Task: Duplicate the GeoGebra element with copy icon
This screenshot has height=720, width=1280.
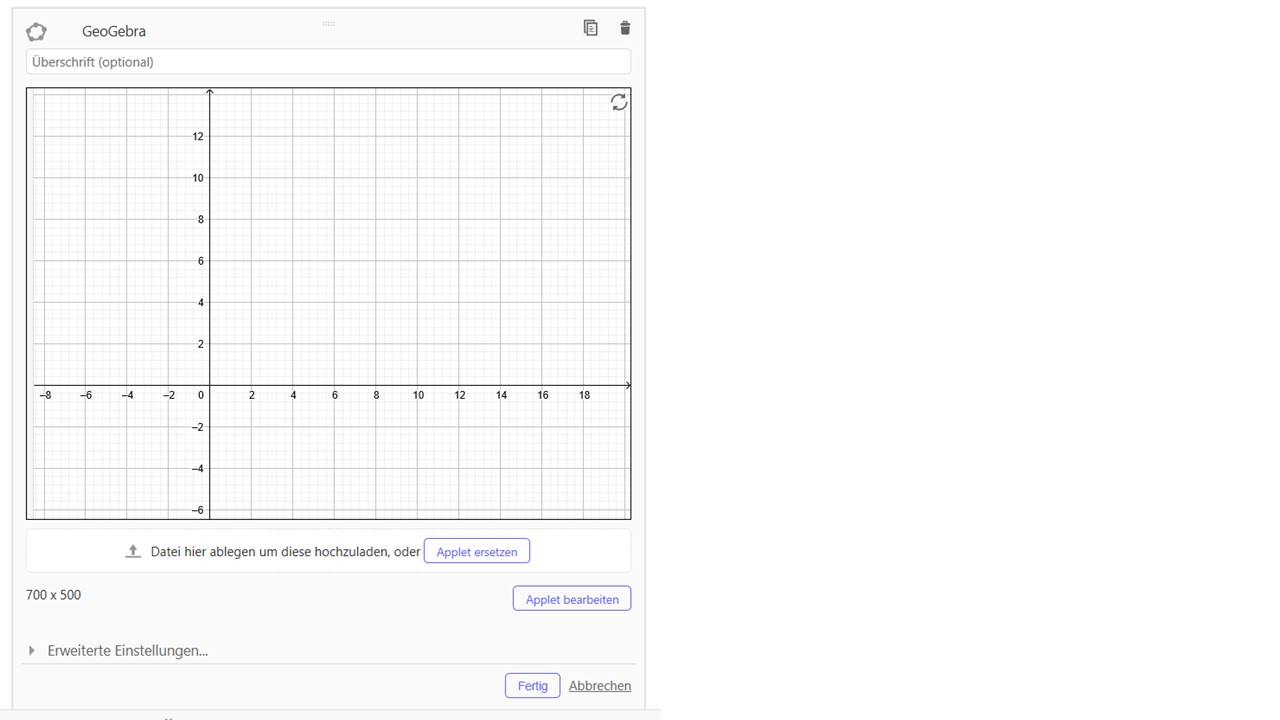Action: pos(591,28)
